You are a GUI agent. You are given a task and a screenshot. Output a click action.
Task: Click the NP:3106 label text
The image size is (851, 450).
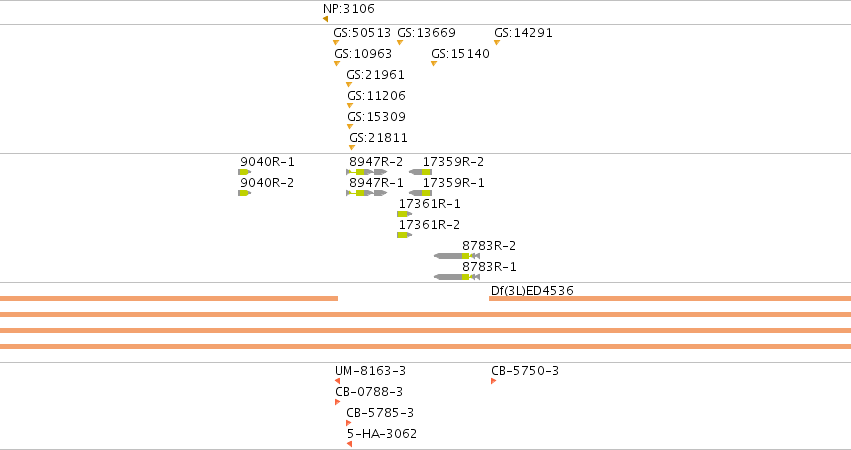[x=348, y=9]
